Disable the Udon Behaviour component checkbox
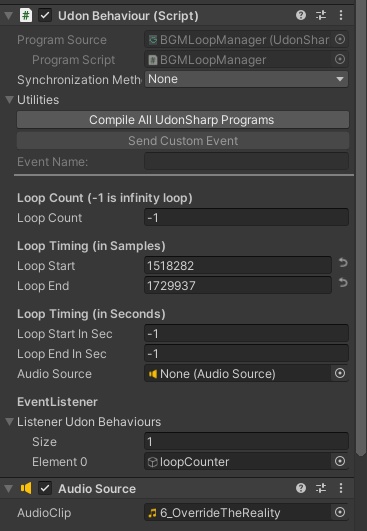Screen dimensions: 367x531 pyautogui.click(x=45, y=16)
